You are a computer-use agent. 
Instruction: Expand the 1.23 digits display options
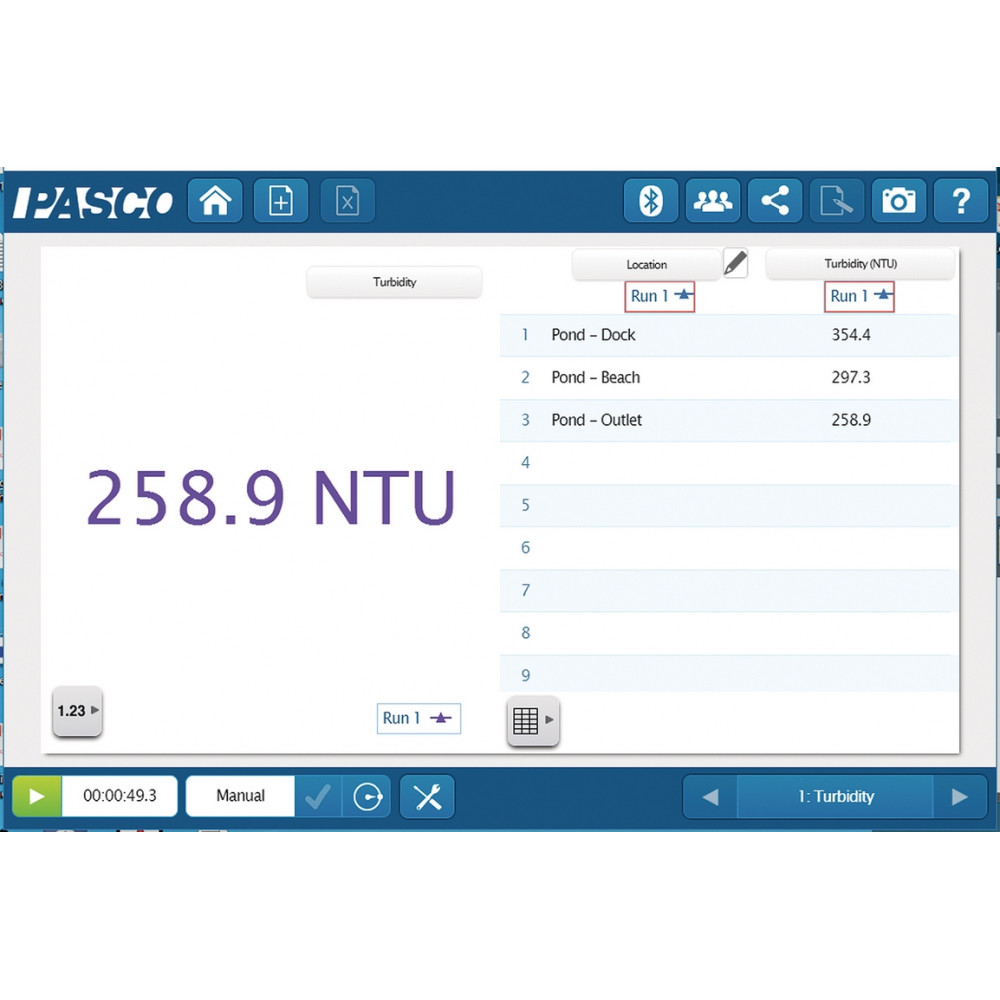coord(77,711)
